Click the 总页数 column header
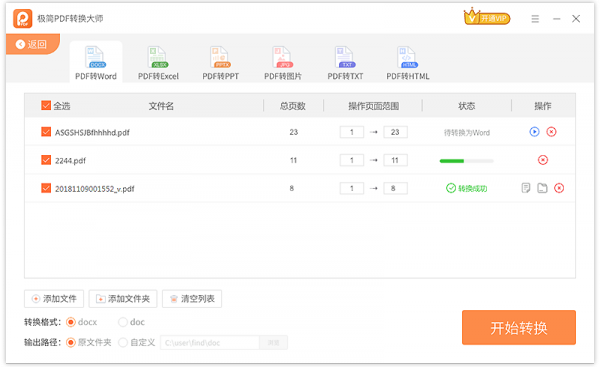 pos(293,106)
